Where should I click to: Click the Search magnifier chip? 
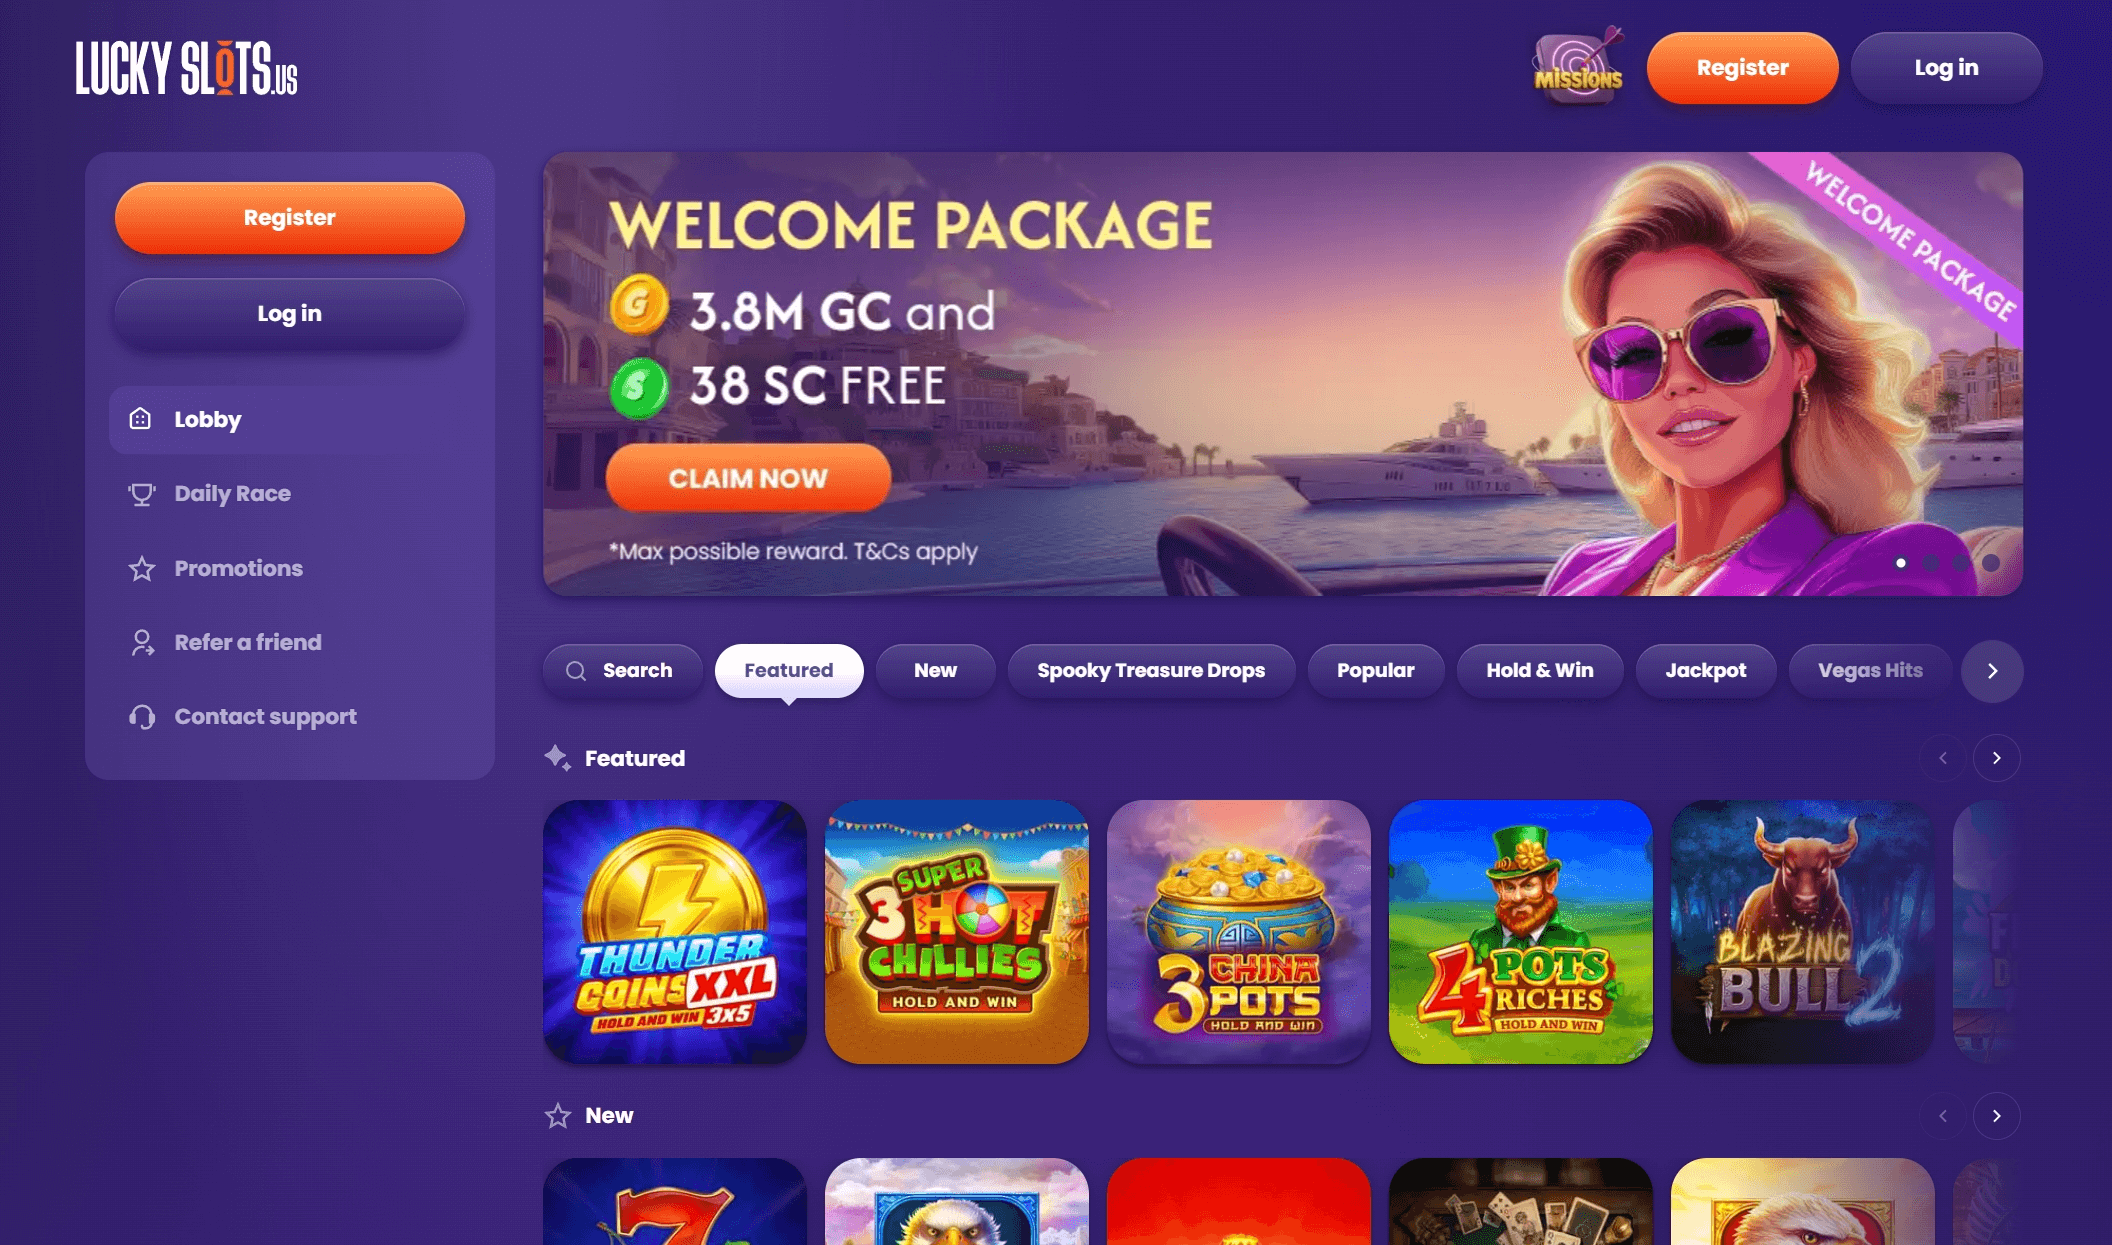pyautogui.click(x=622, y=671)
